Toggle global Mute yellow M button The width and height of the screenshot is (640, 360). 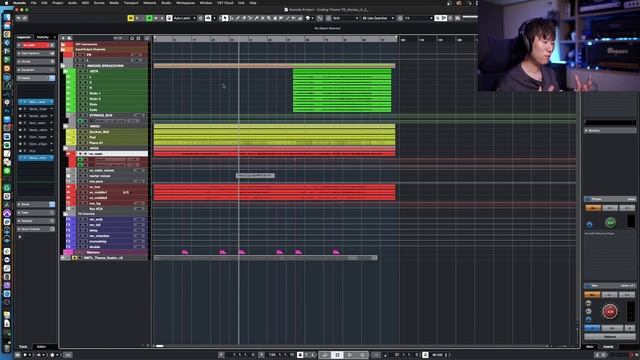[131, 18]
